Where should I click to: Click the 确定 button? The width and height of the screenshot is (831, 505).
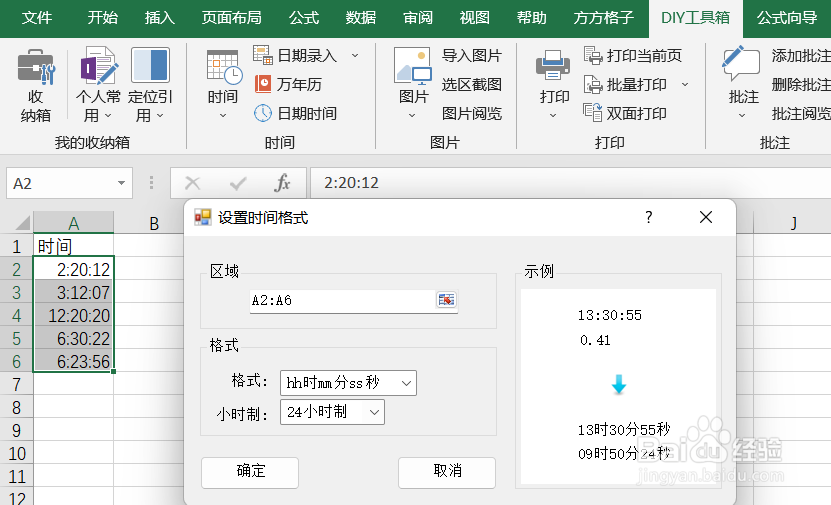[x=250, y=471]
